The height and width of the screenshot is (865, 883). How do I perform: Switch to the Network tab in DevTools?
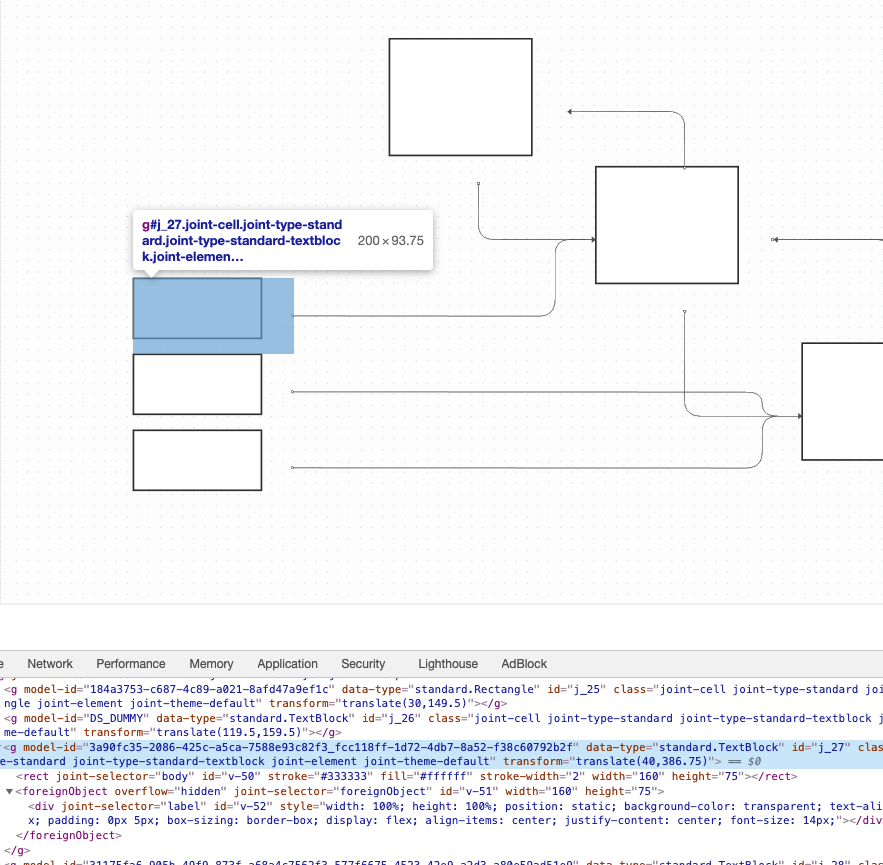pyautogui.click(x=49, y=663)
